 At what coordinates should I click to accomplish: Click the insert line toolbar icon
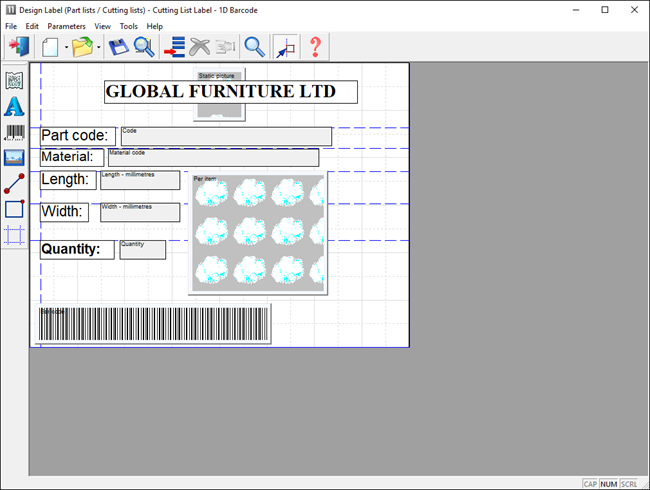(173, 47)
